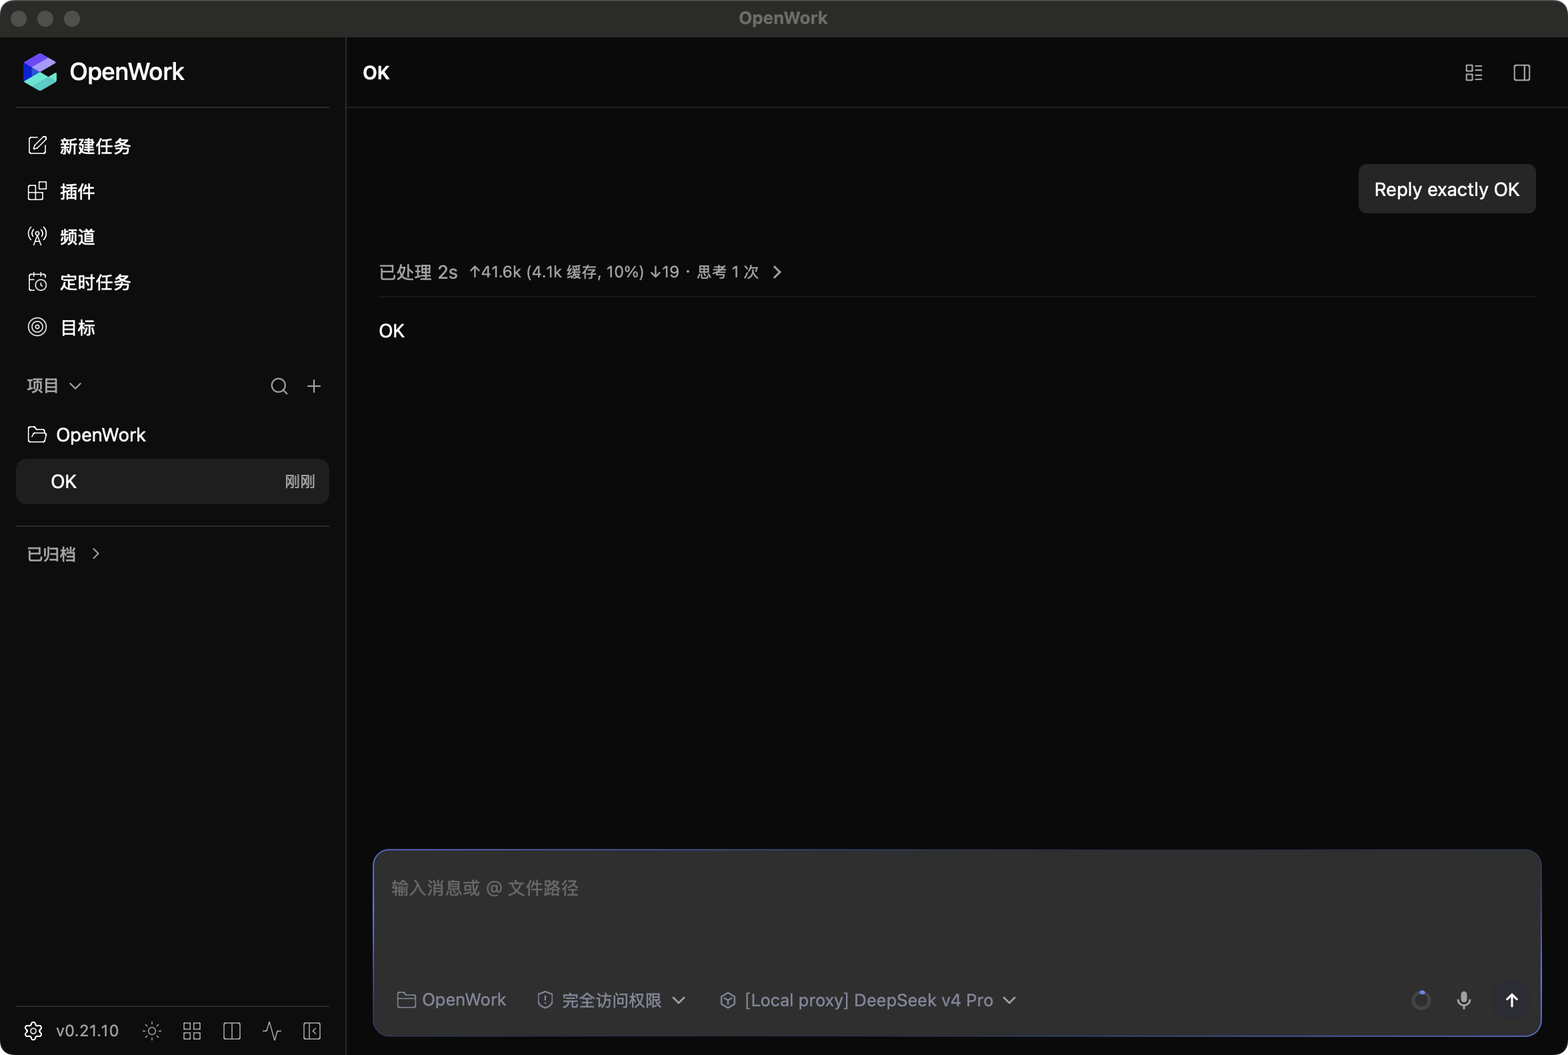Click the 思考 1 次 thinking count text
The image size is (1568, 1055).
(728, 272)
